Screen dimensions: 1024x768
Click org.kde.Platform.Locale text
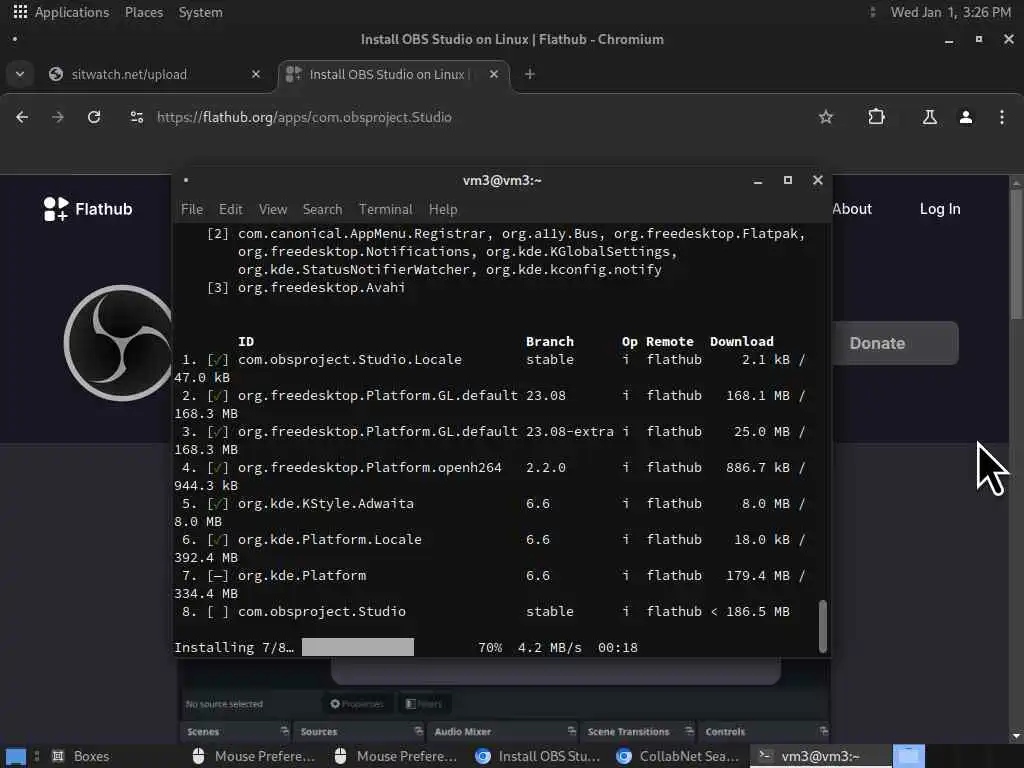pyautogui.click(x=330, y=539)
